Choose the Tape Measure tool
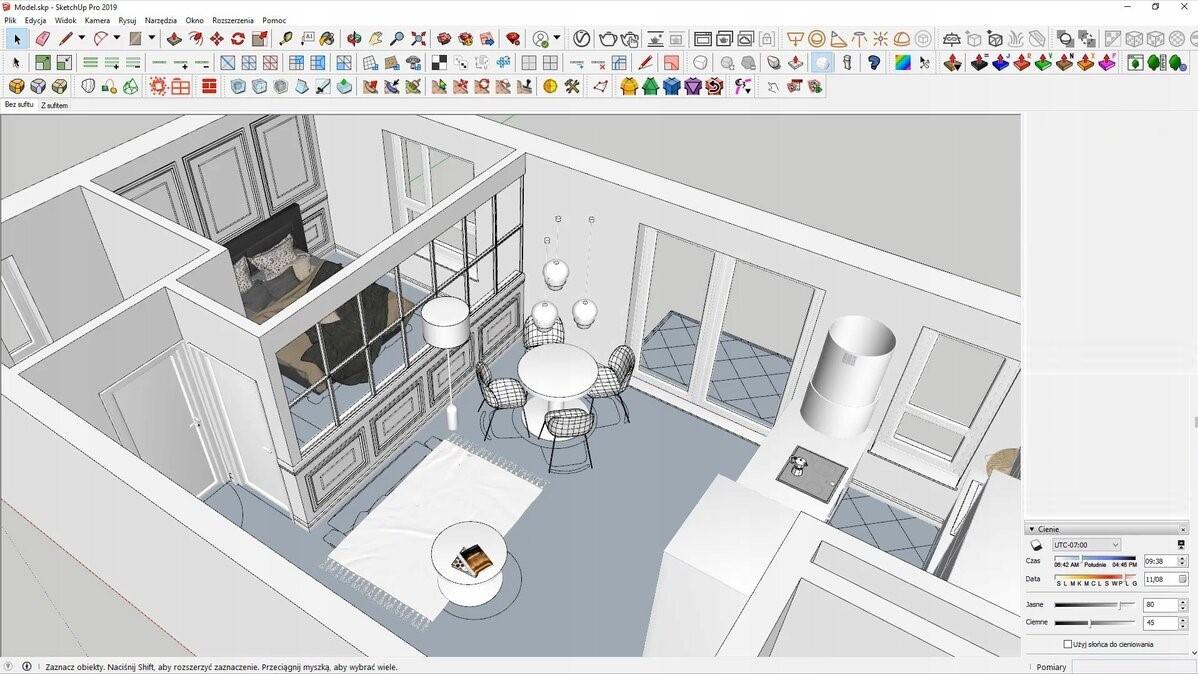This screenshot has height=674, width=1198. (286, 38)
